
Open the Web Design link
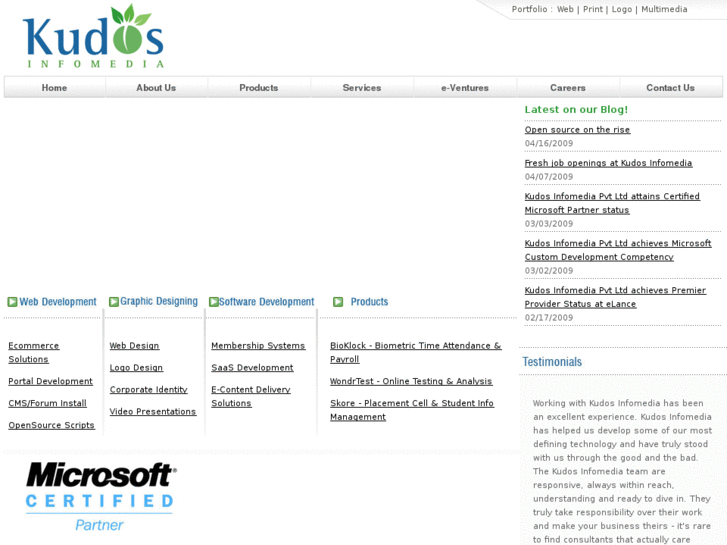click(134, 346)
